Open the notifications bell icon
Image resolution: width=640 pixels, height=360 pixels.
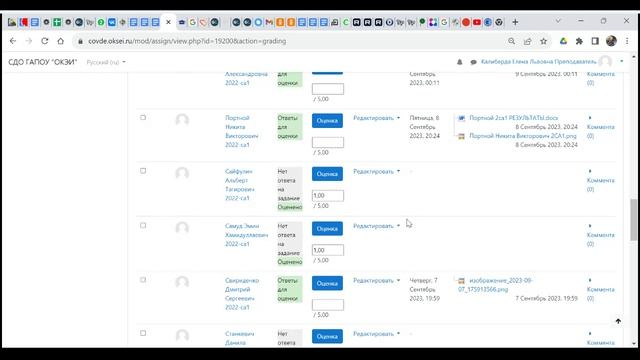click(460, 62)
